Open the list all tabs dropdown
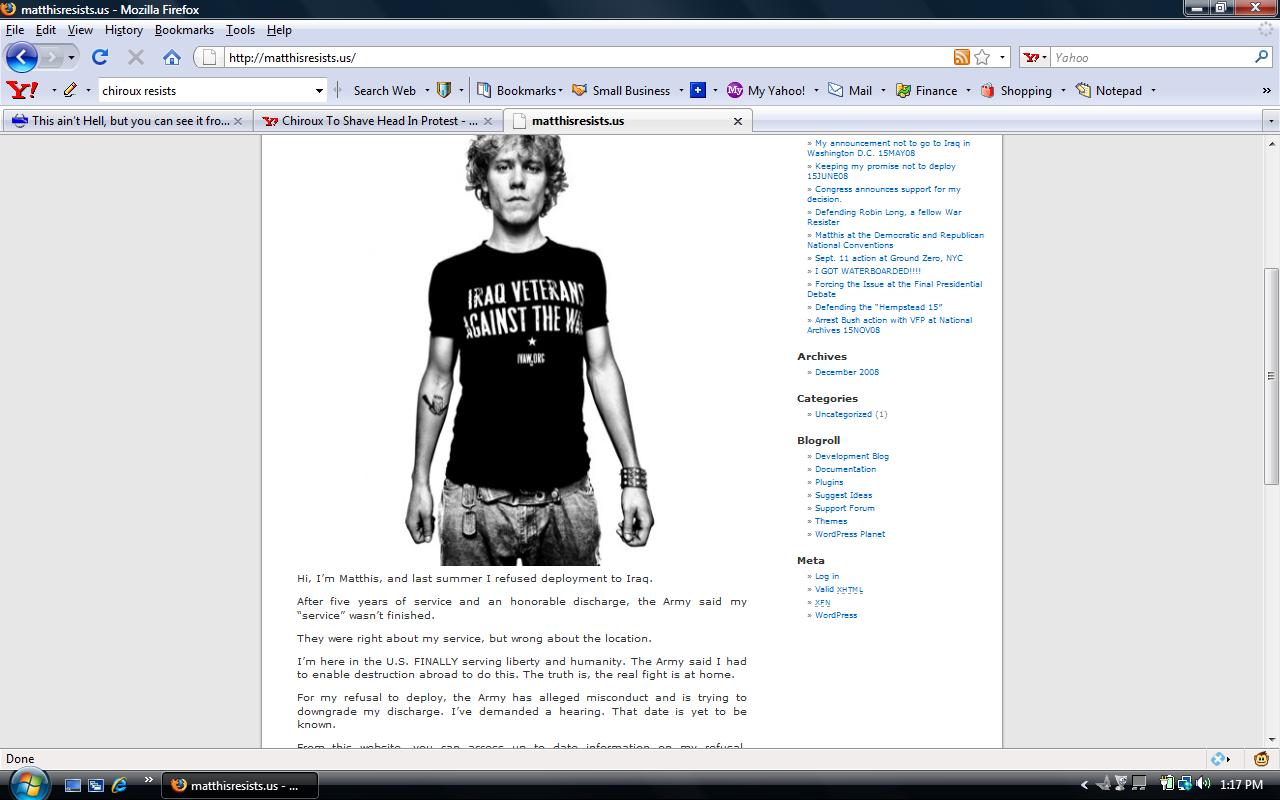The height and width of the screenshot is (800, 1280). (1271, 121)
